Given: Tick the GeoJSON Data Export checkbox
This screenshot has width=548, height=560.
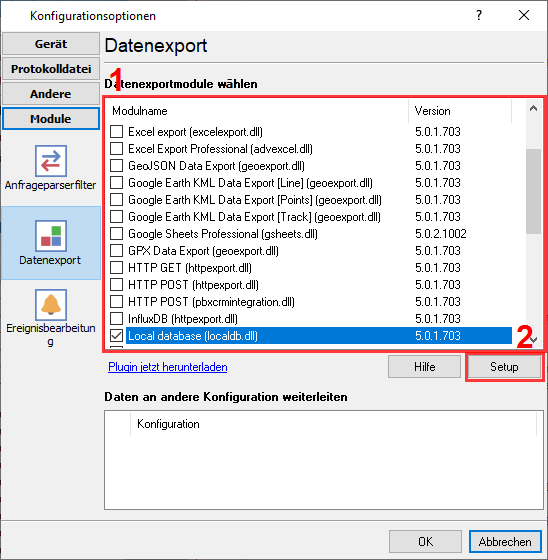Looking at the screenshot, I should point(116,166).
